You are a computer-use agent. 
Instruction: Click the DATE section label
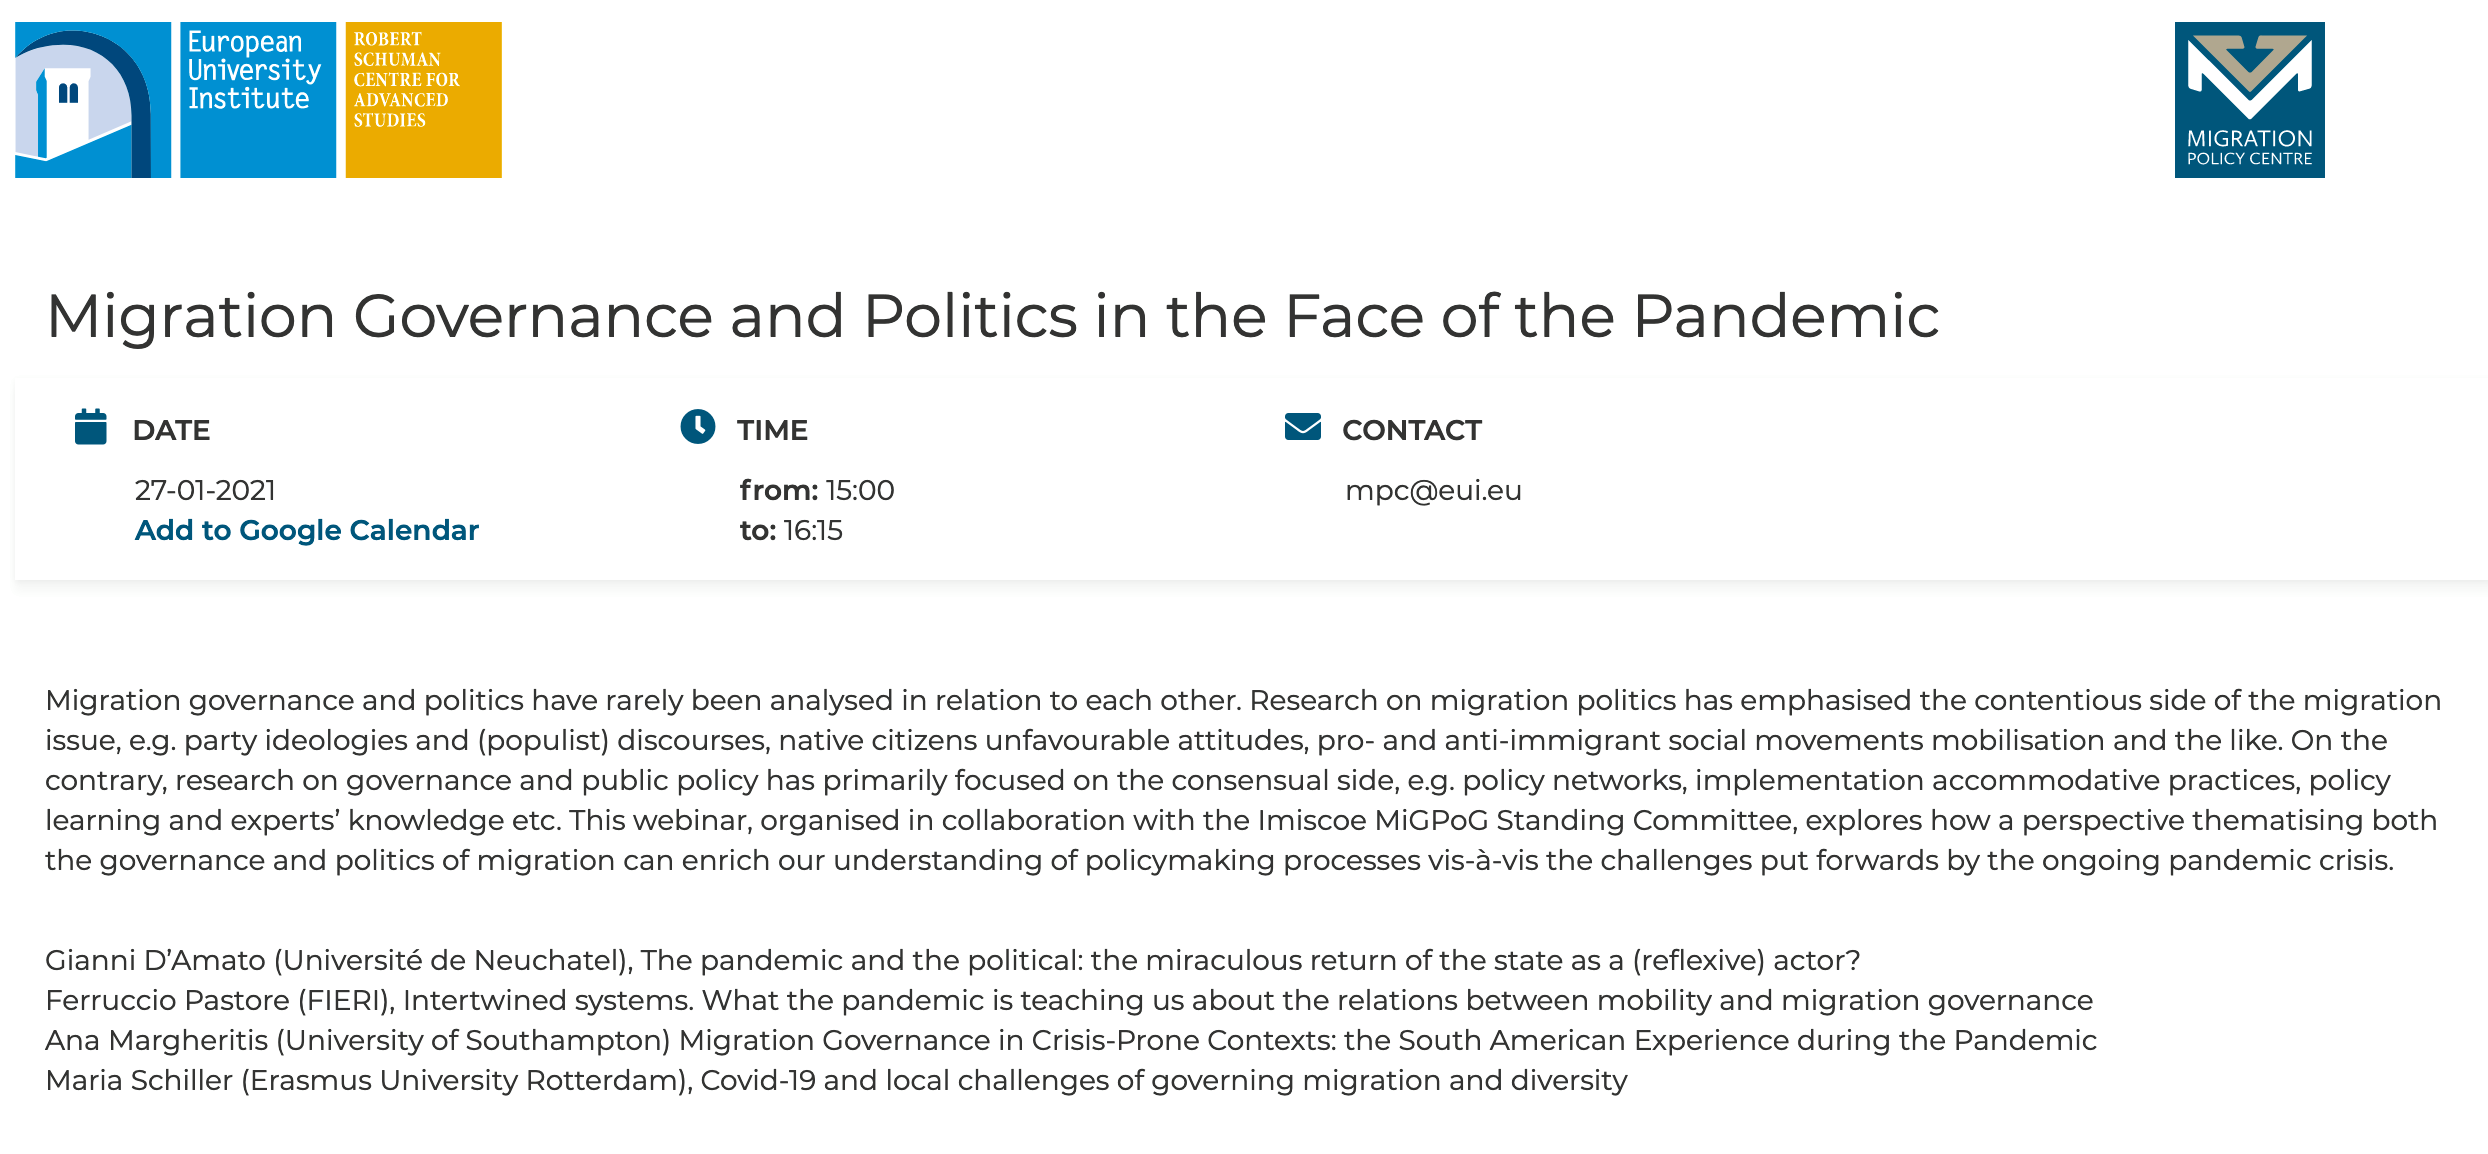click(172, 430)
